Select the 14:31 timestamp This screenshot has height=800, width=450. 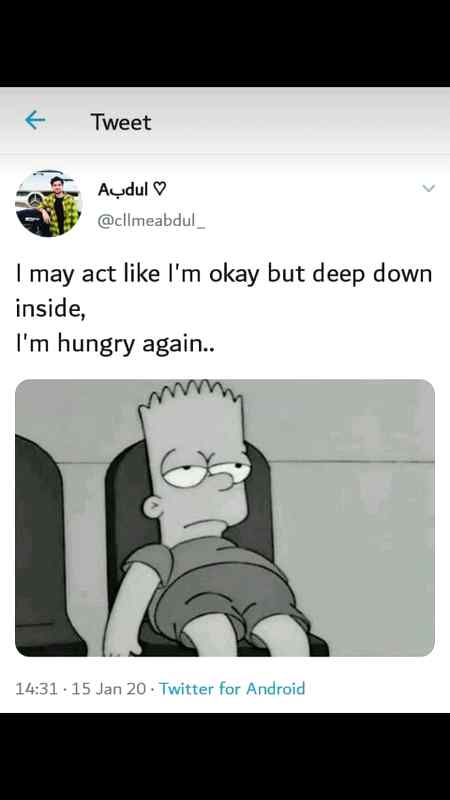(36, 689)
